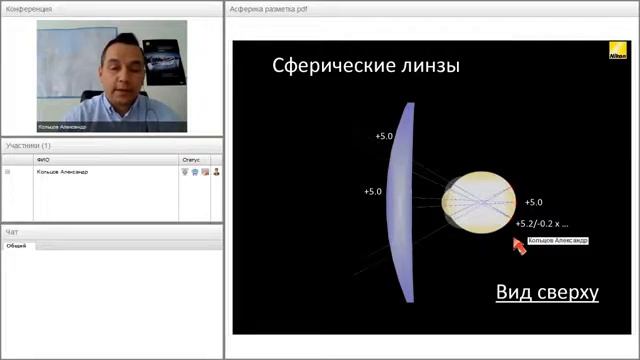Click the ФИО column header

106,160
